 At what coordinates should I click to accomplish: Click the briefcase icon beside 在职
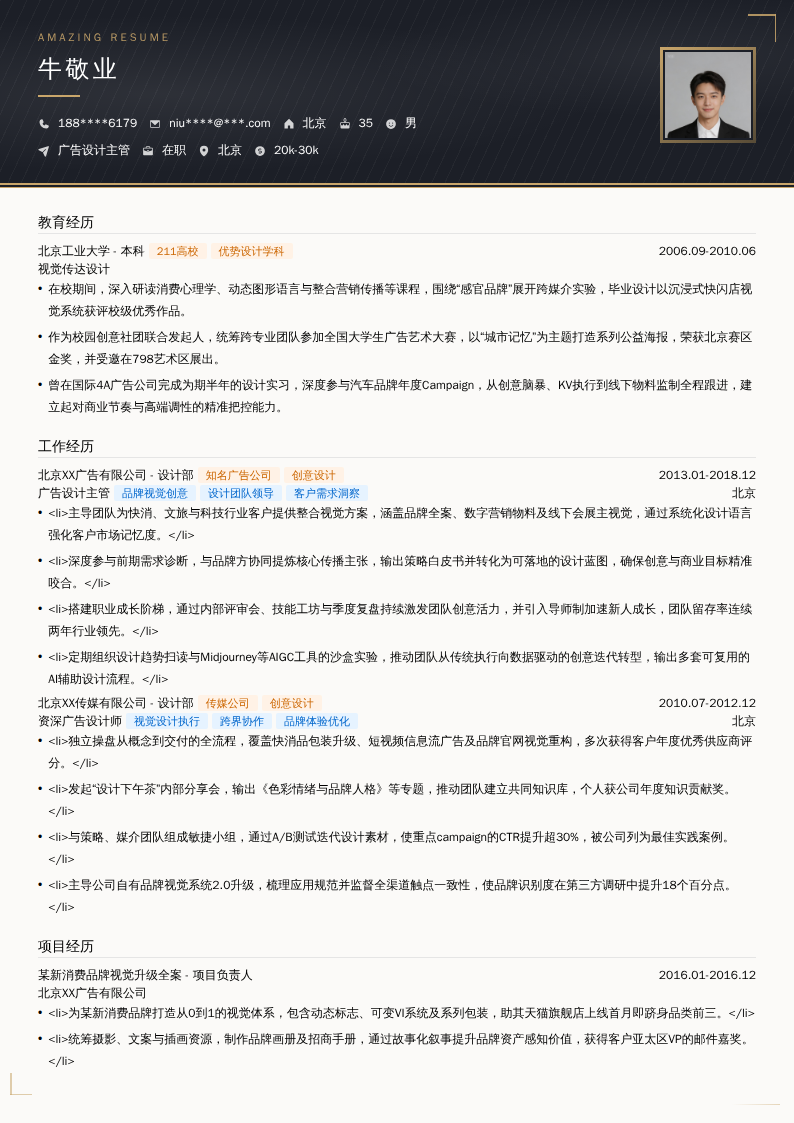coord(148,151)
